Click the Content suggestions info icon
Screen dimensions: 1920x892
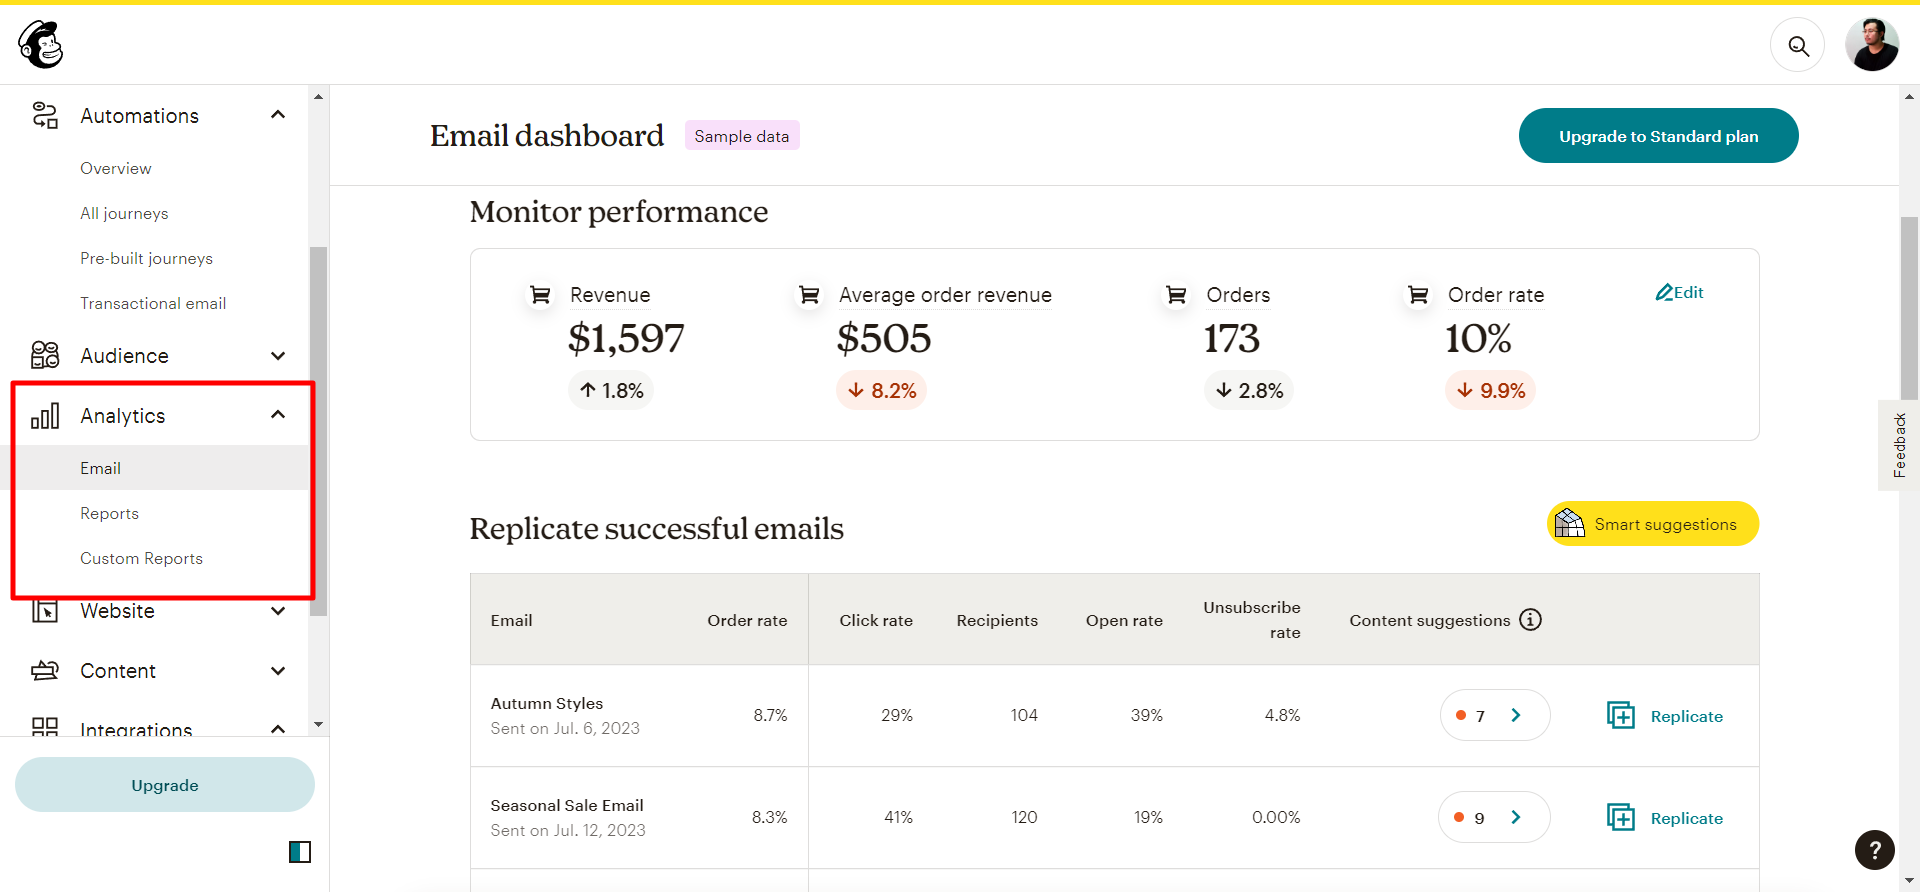1530,620
